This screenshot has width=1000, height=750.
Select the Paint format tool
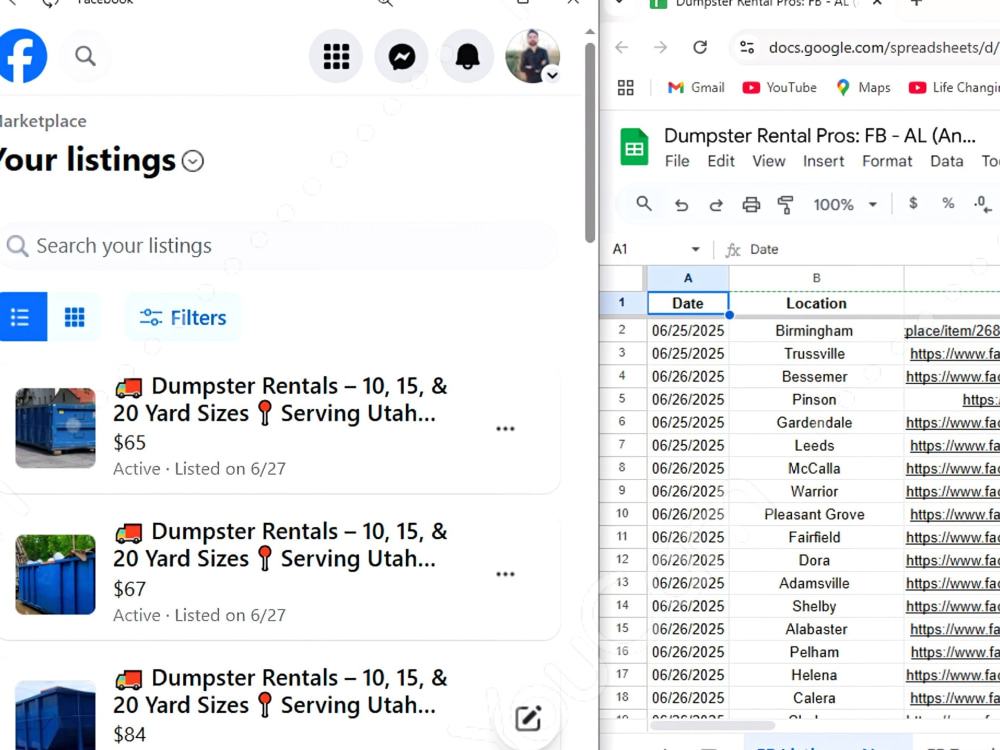coord(786,205)
